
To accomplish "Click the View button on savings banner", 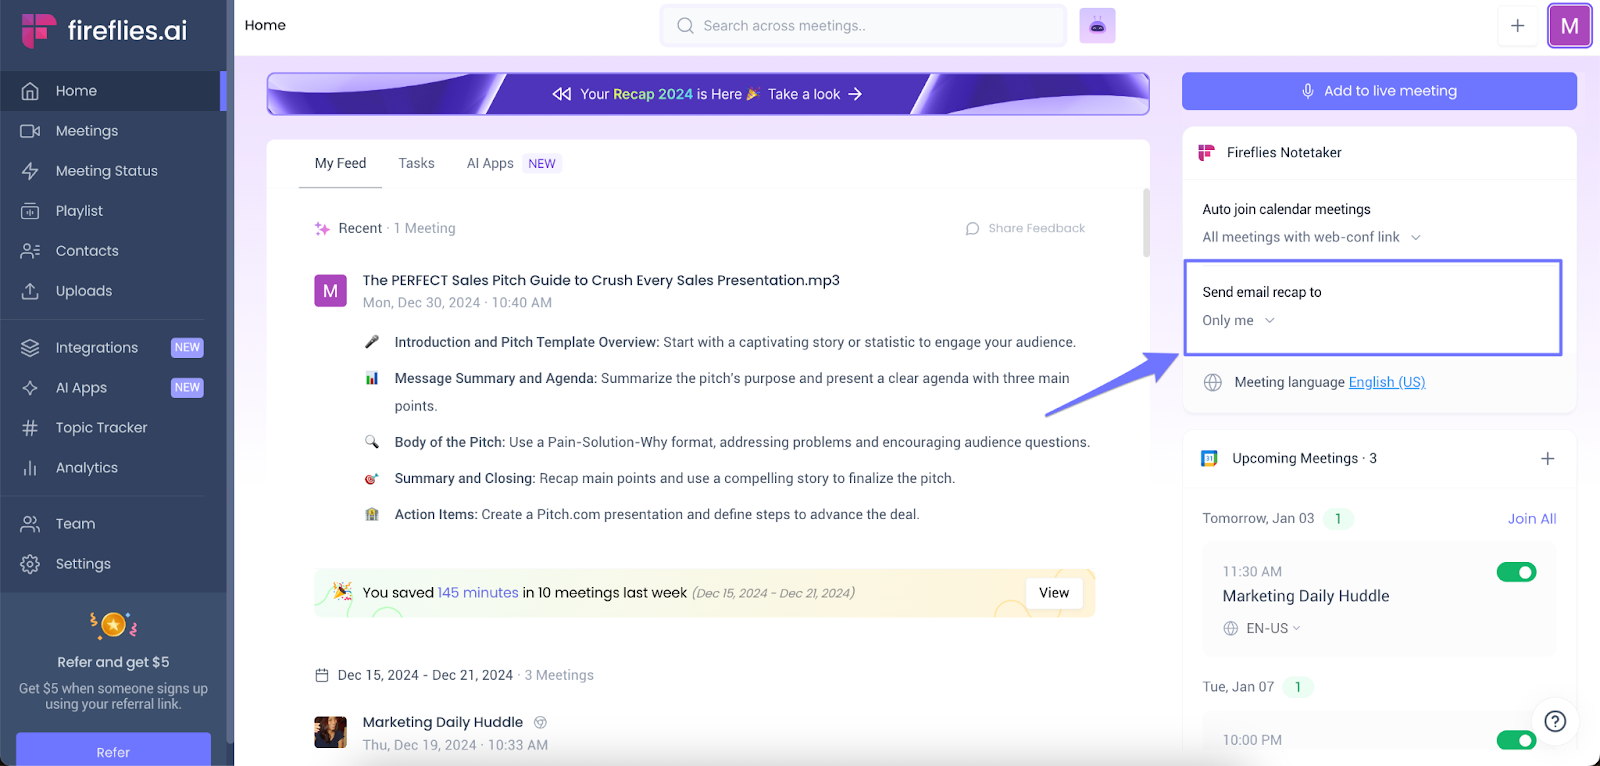I will [1054, 593].
